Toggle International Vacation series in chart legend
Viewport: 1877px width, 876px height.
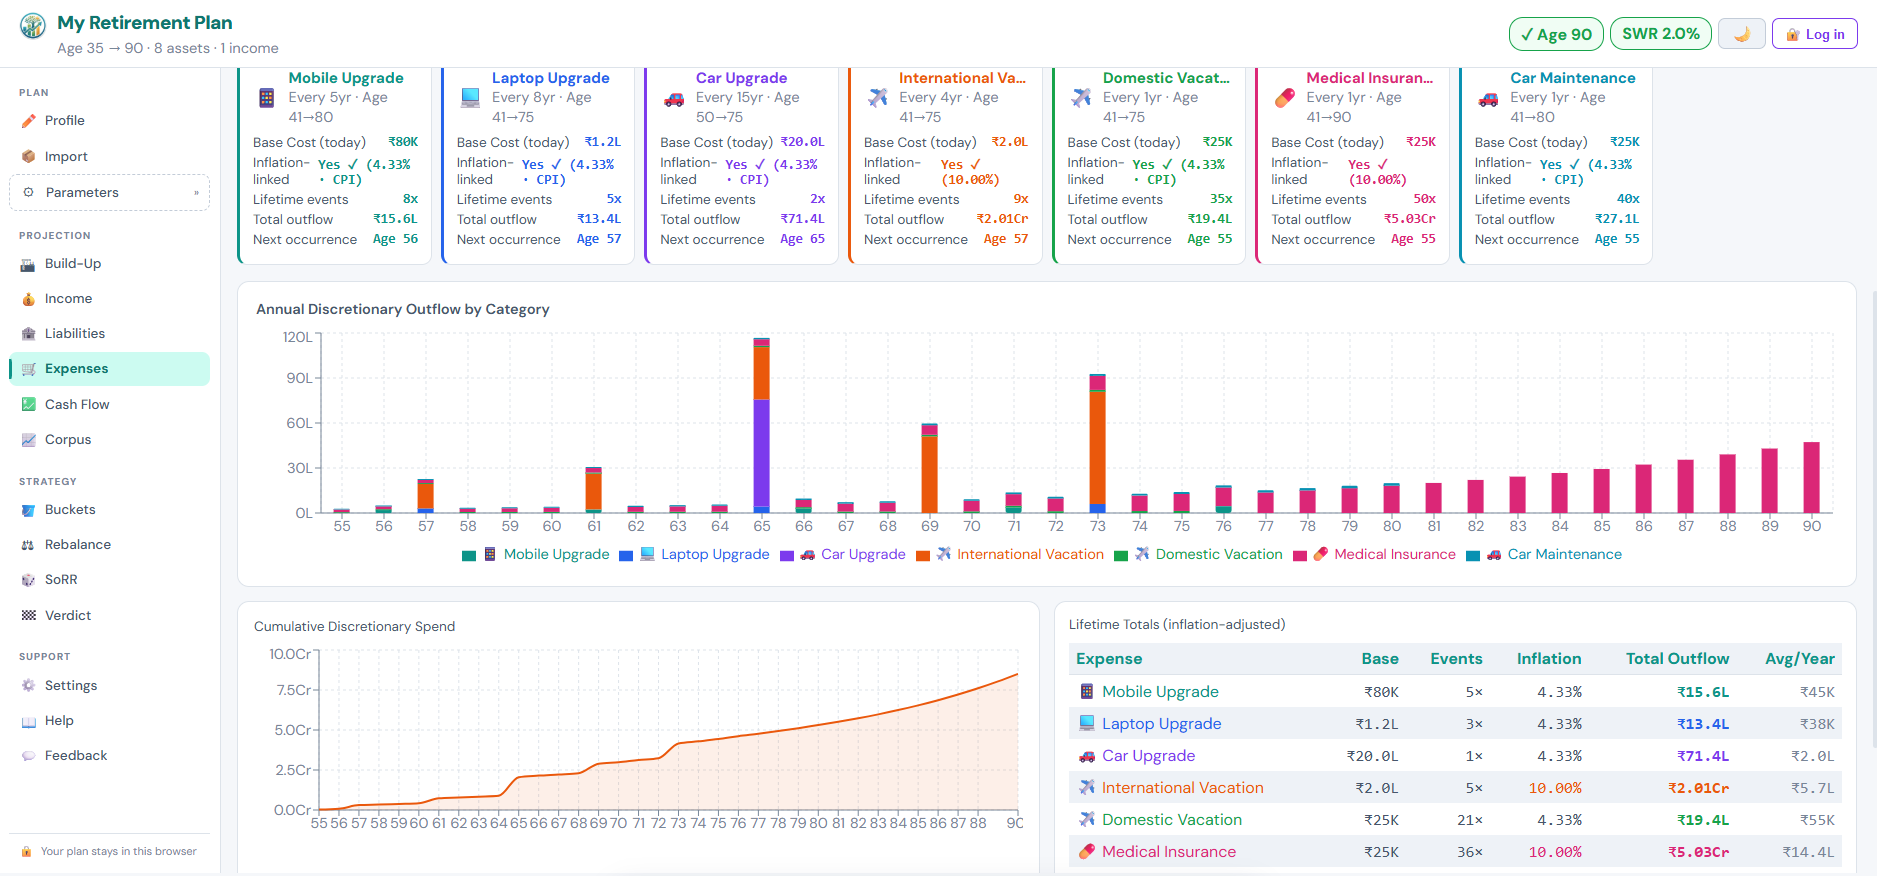[1010, 555]
